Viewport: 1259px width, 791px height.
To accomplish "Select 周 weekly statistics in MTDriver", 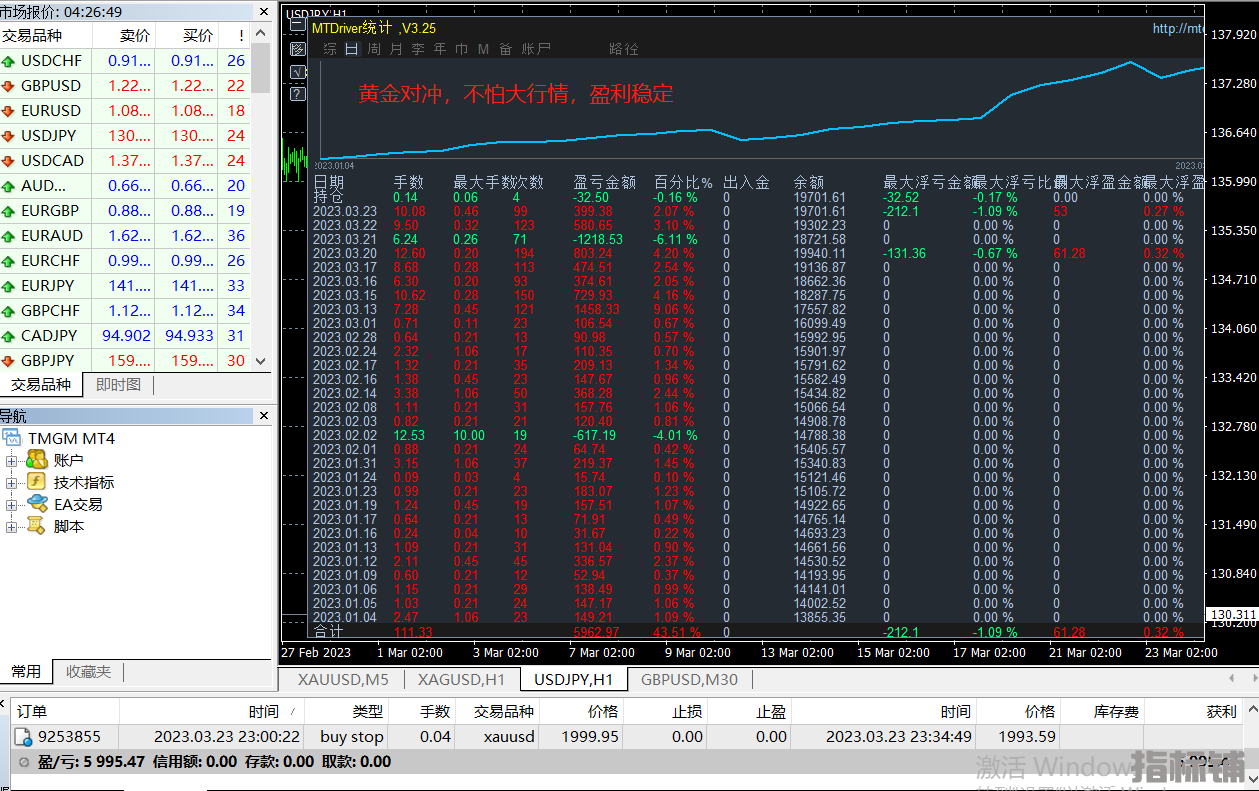I will coord(374,49).
